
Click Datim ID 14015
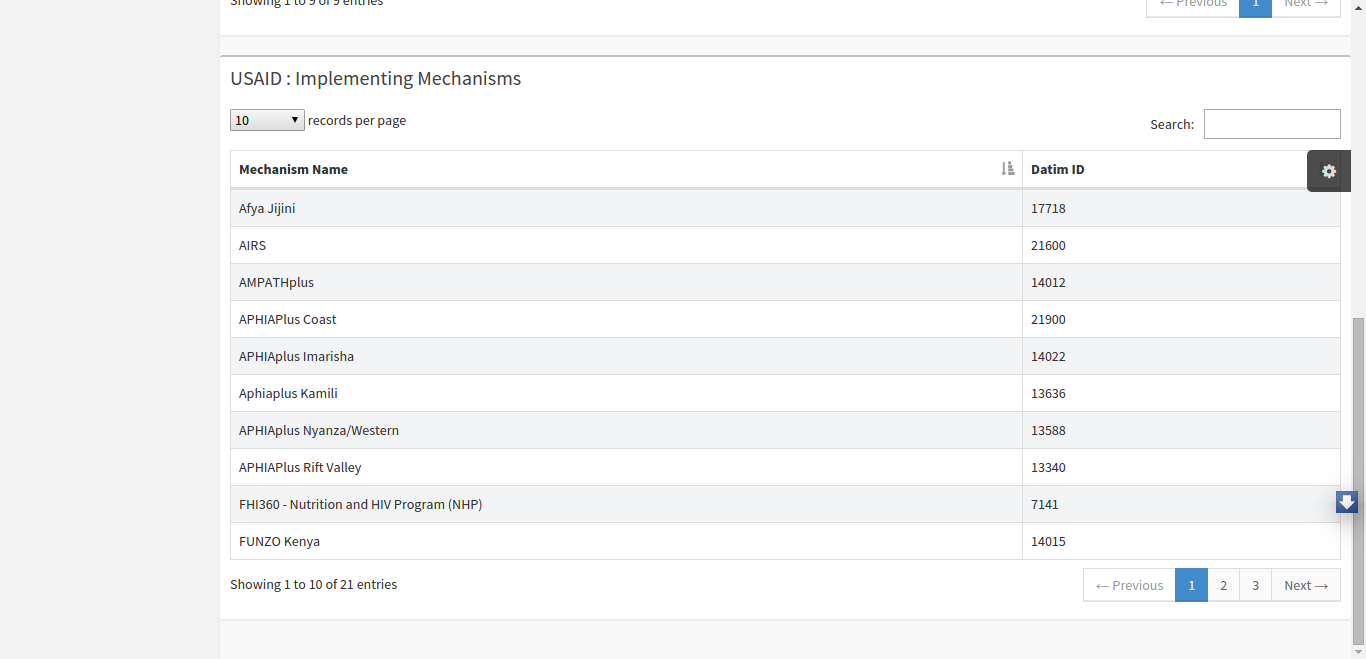(x=1048, y=541)
